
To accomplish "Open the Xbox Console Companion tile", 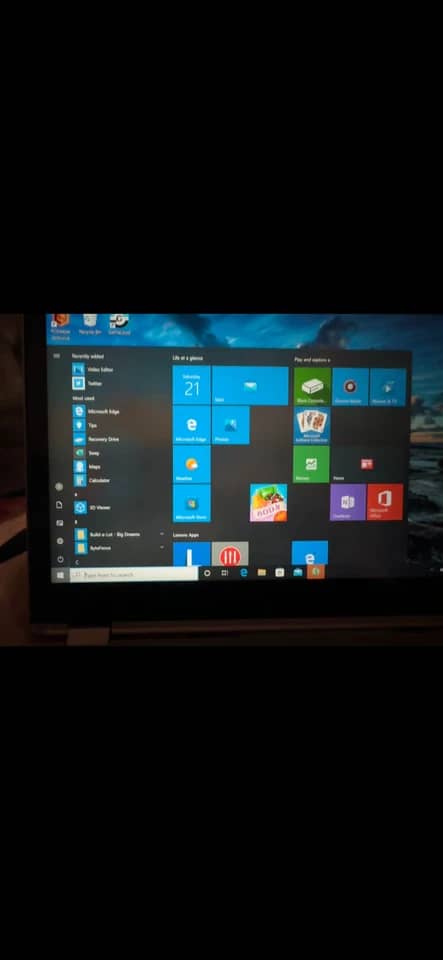I will click(312, 386).
